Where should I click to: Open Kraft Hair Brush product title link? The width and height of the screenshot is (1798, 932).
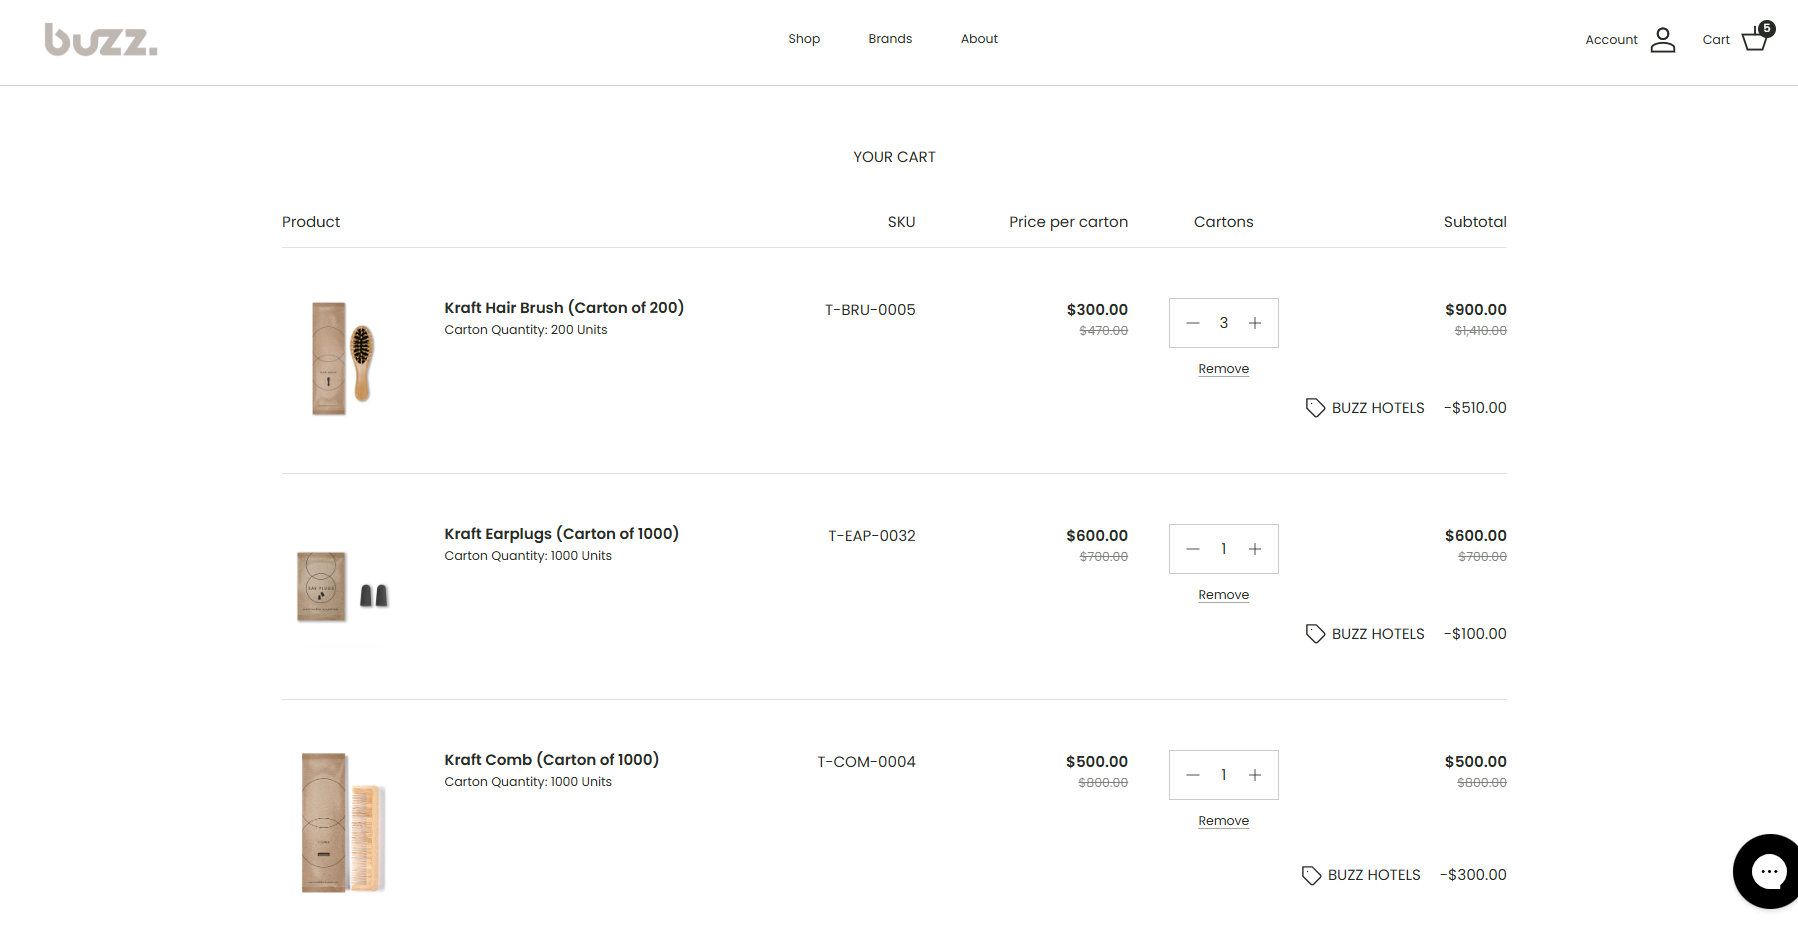click(x=564, y=308)
